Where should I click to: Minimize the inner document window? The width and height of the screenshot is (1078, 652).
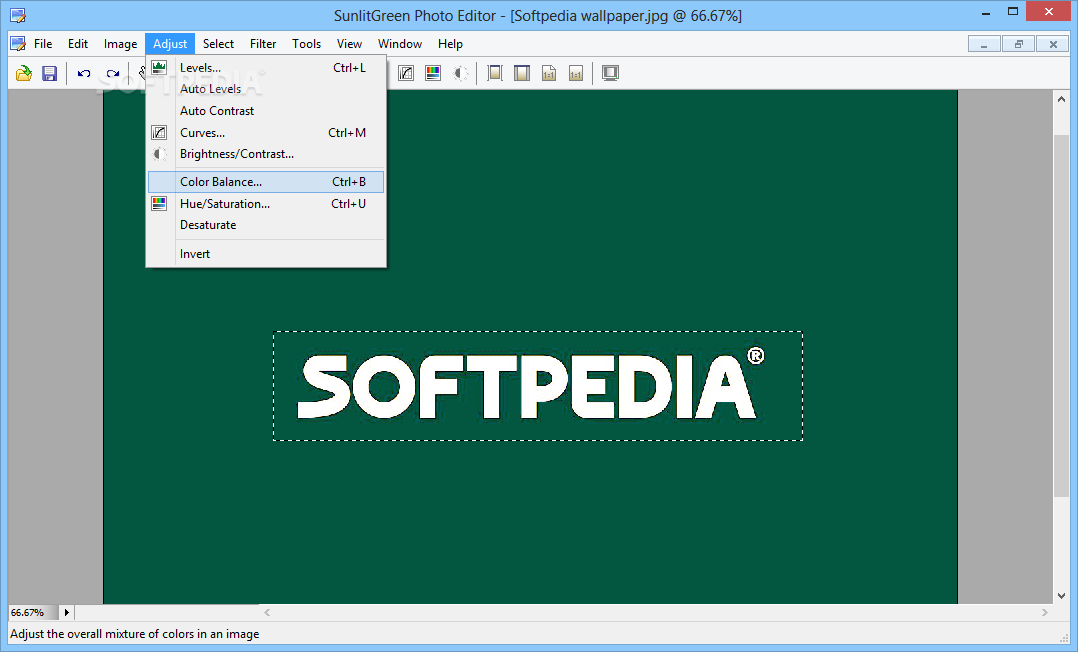[984, 44]
